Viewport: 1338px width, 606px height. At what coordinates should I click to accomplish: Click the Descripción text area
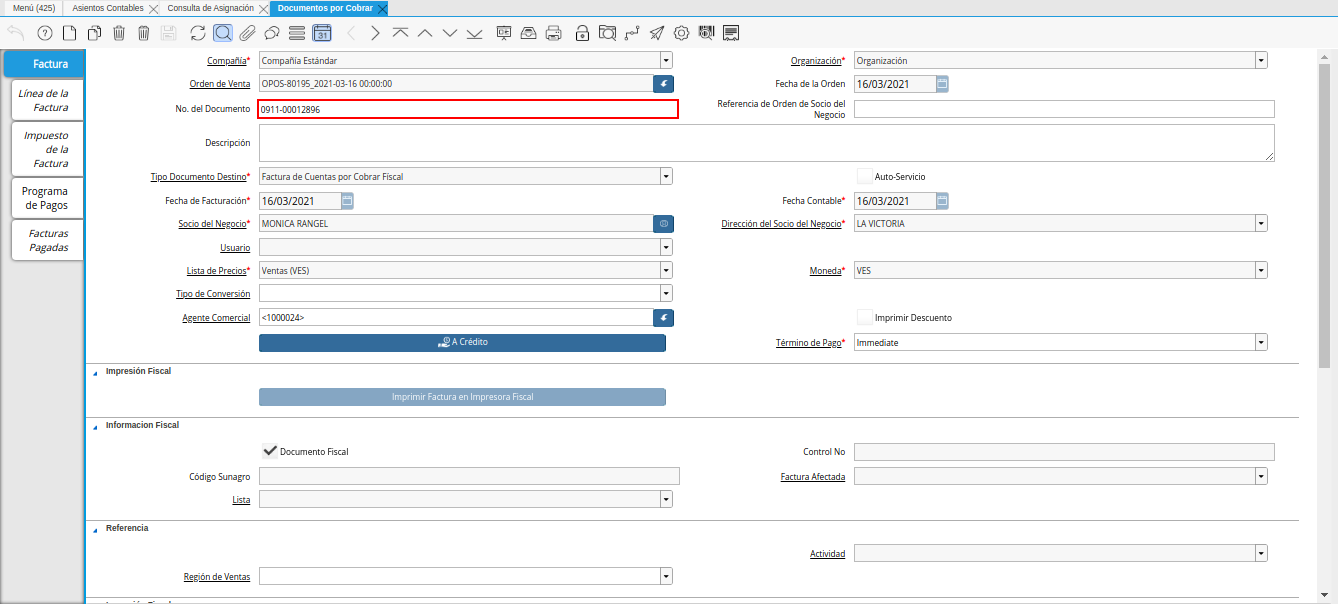[x=766, y=143]
